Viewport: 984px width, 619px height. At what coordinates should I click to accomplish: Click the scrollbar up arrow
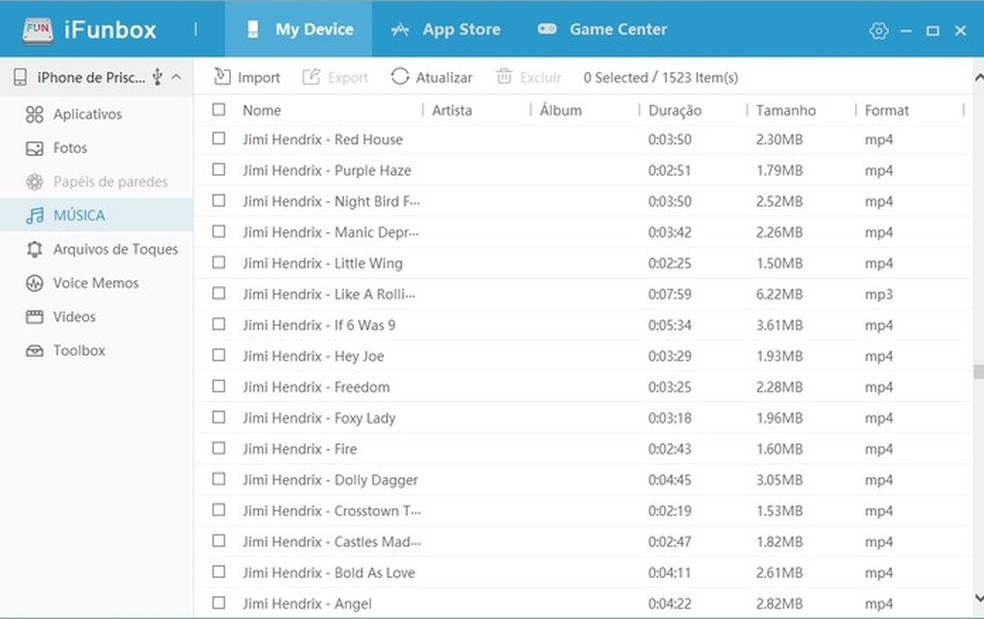[x=979, y=78]
